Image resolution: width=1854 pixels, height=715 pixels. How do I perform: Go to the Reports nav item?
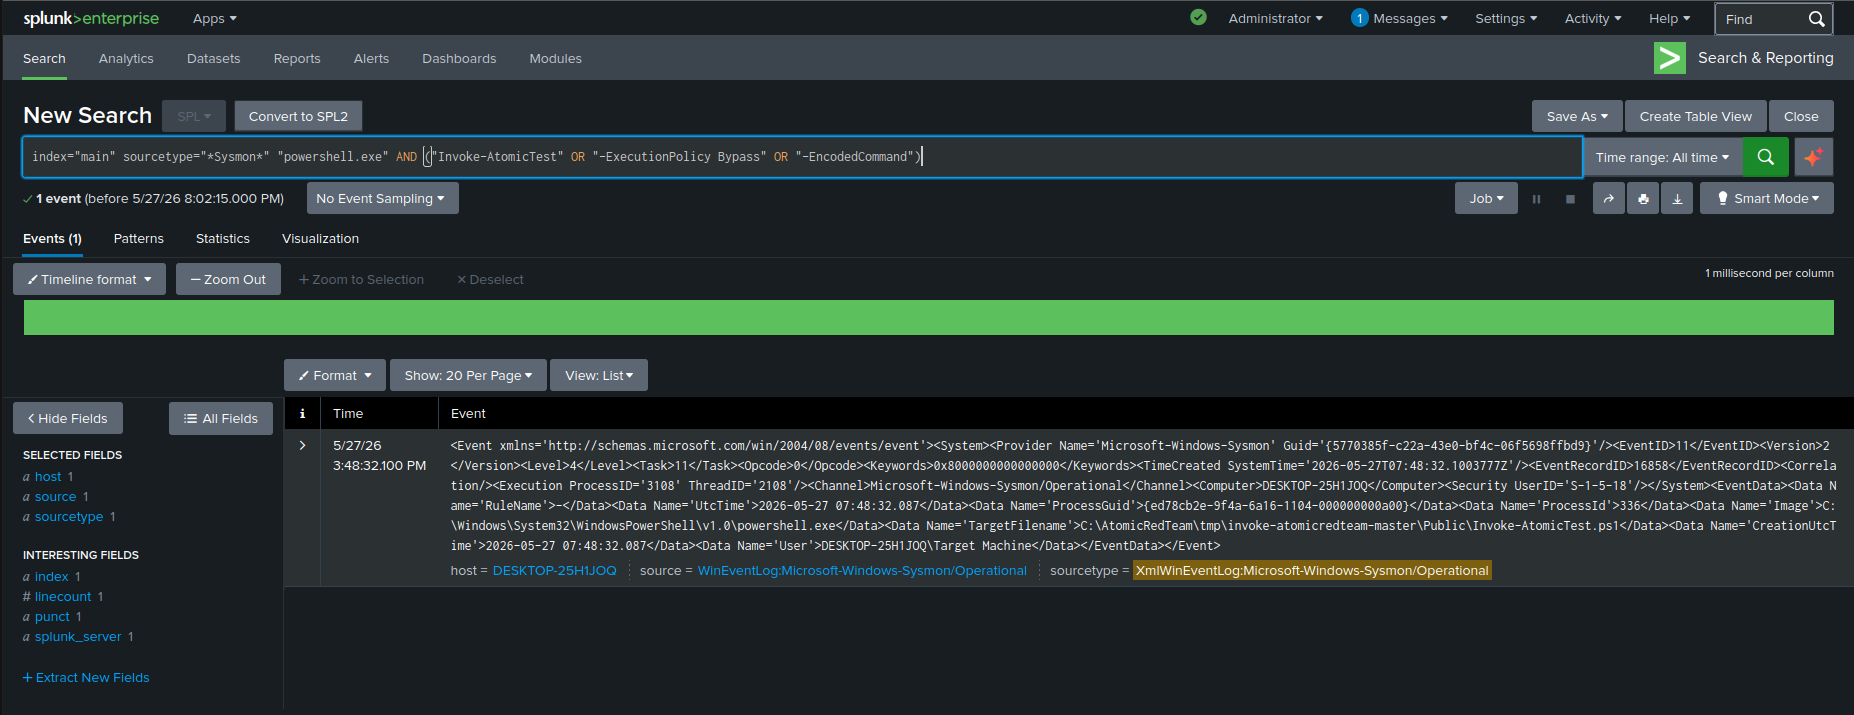pyautogui.click(x=297, y=58)
